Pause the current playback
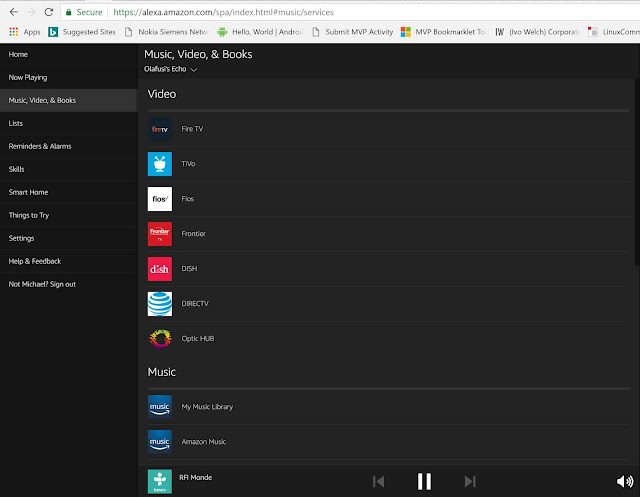 coord(424,481)
